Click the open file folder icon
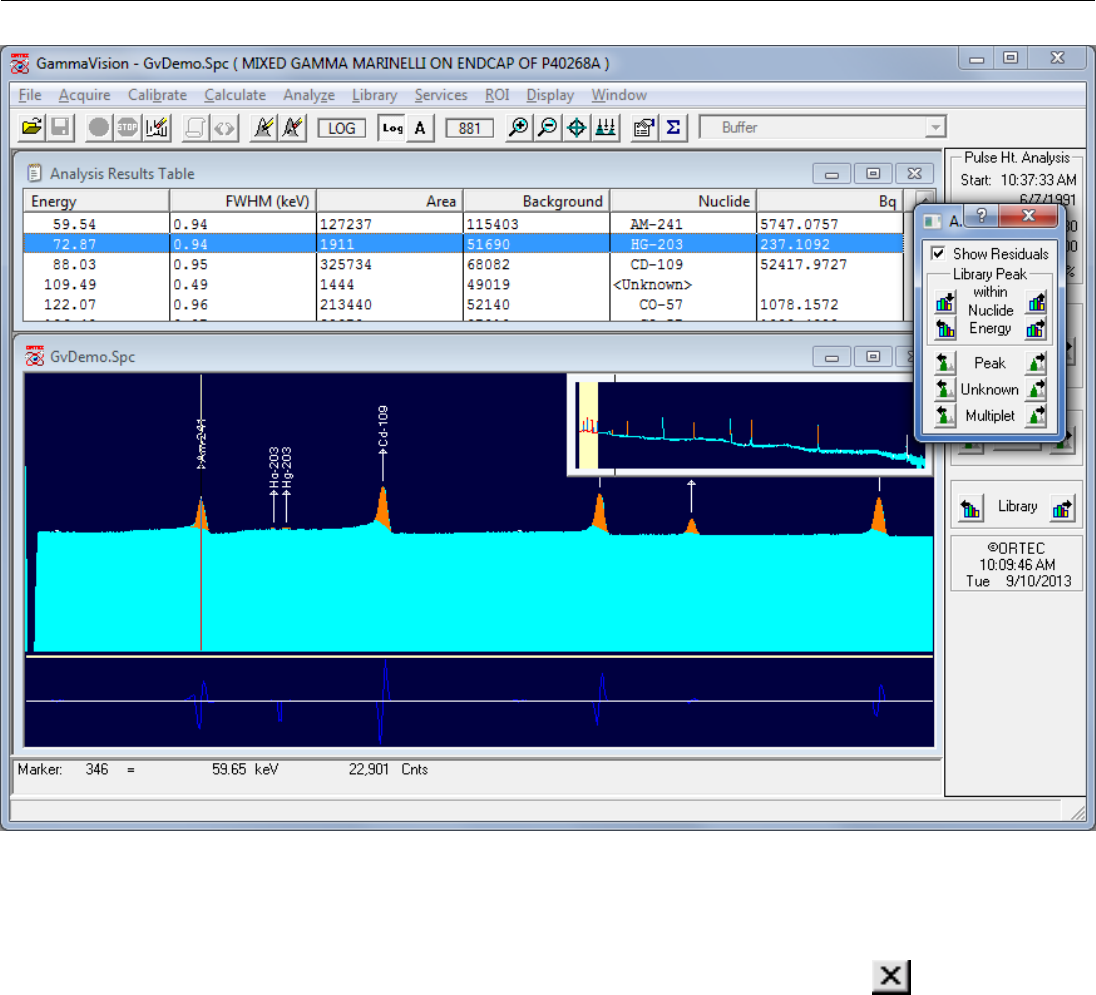Viewport: 1096px width, 995px height. tap(32, 128)
